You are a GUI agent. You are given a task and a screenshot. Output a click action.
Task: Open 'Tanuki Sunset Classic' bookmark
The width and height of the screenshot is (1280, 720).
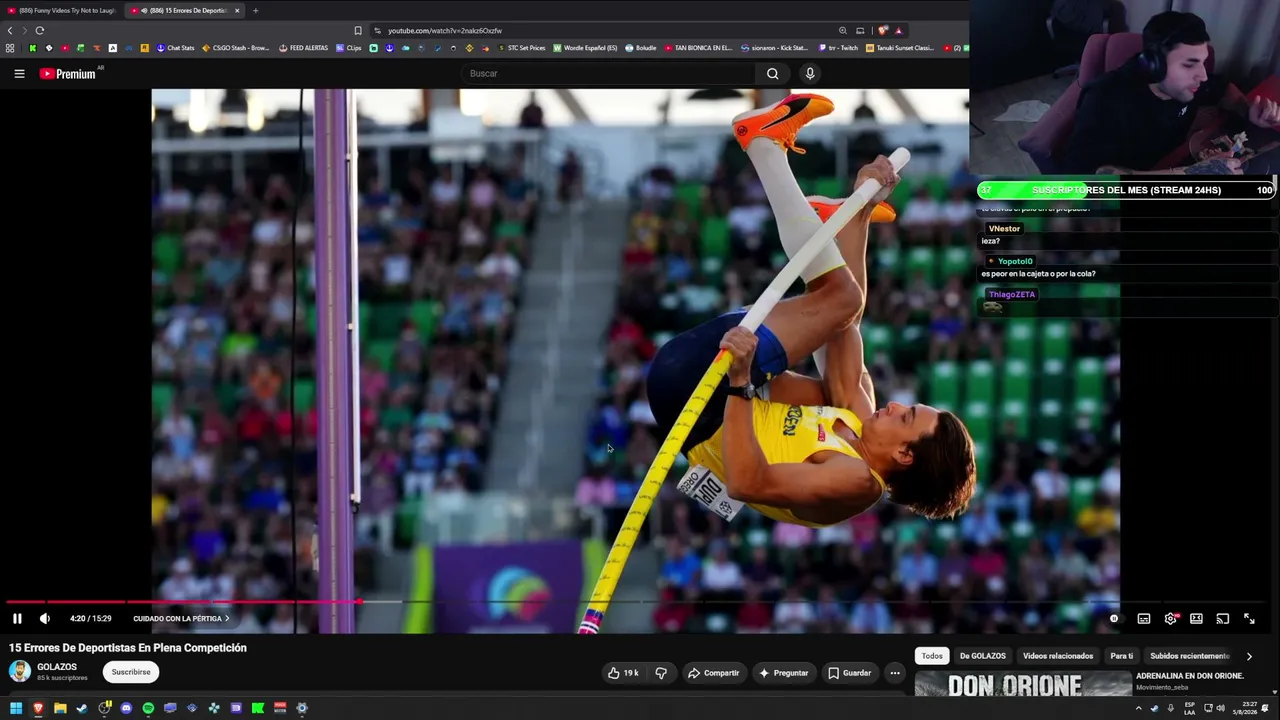(x=900, y=48)
